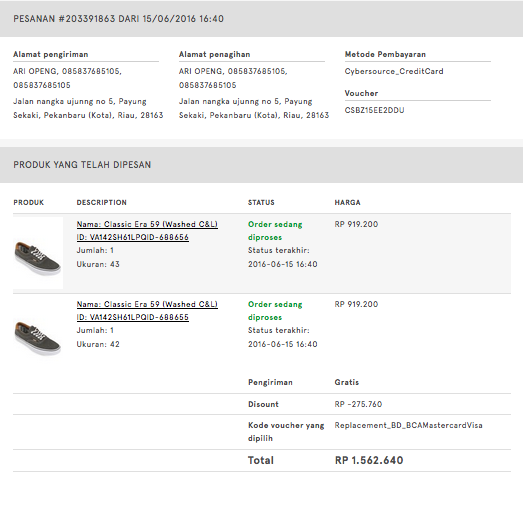Open product ID VA142SH61LPQID-688655 link
This screenshot has height=510, width=523.
pos(133,317)
